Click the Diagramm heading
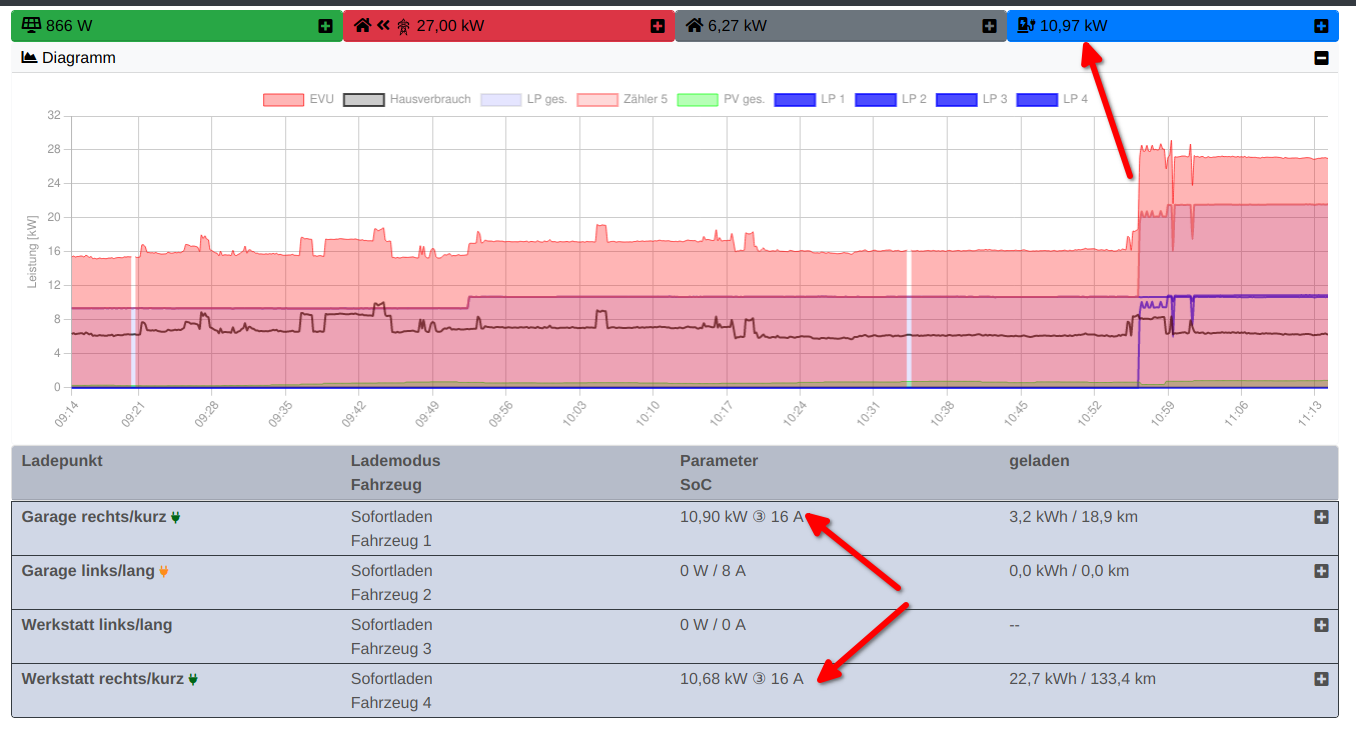1356x730 pixels. 79,58
